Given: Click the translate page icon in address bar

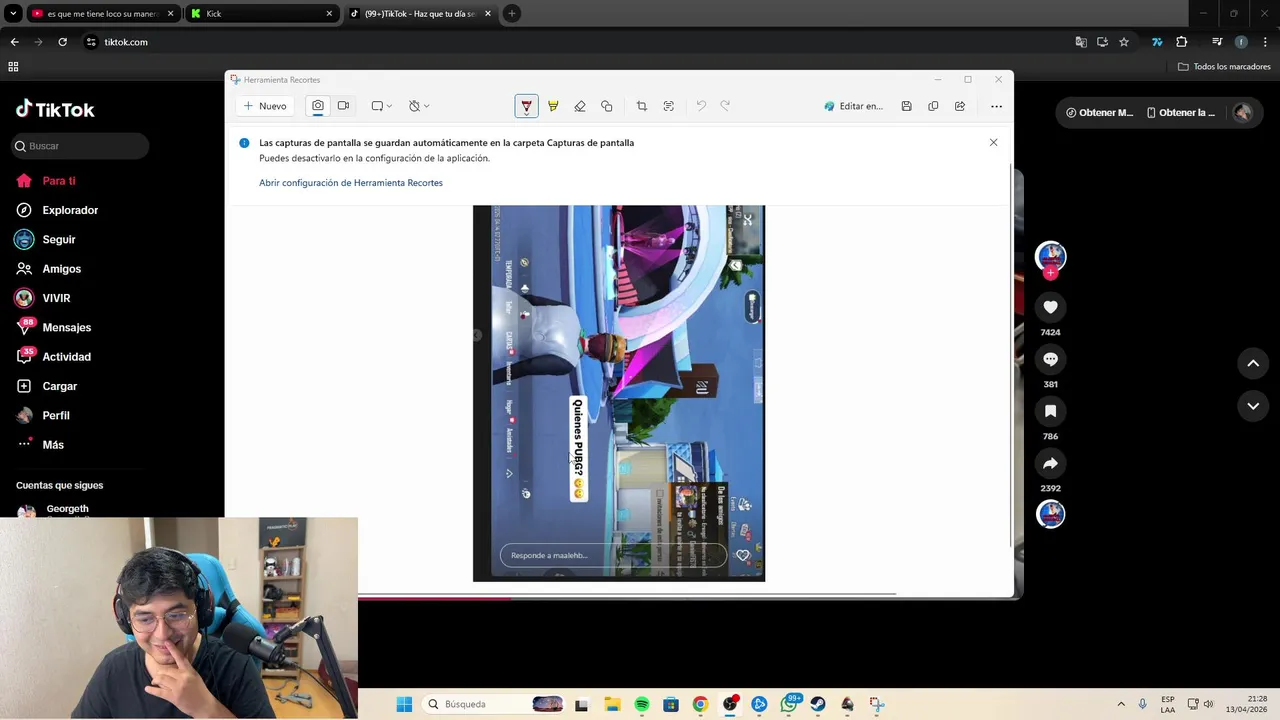Looking at the screenshot, I should (x=1081, y=42).
